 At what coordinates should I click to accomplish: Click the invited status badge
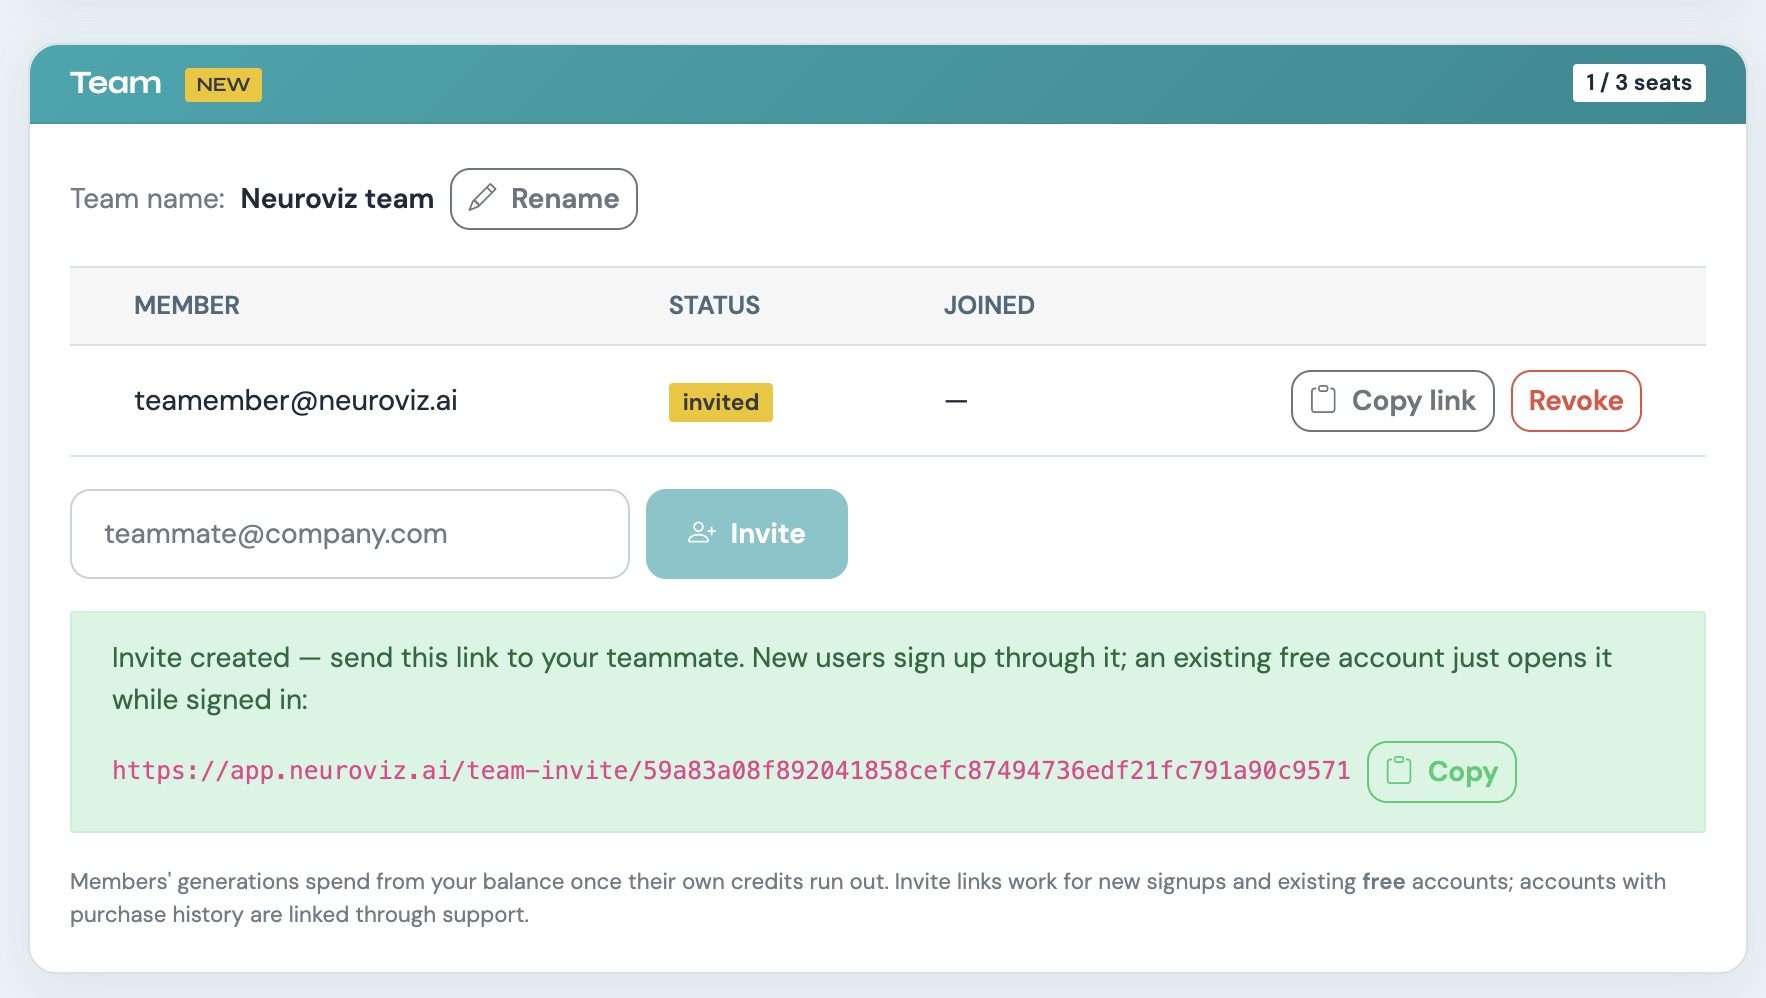click(x=721, y=402)
